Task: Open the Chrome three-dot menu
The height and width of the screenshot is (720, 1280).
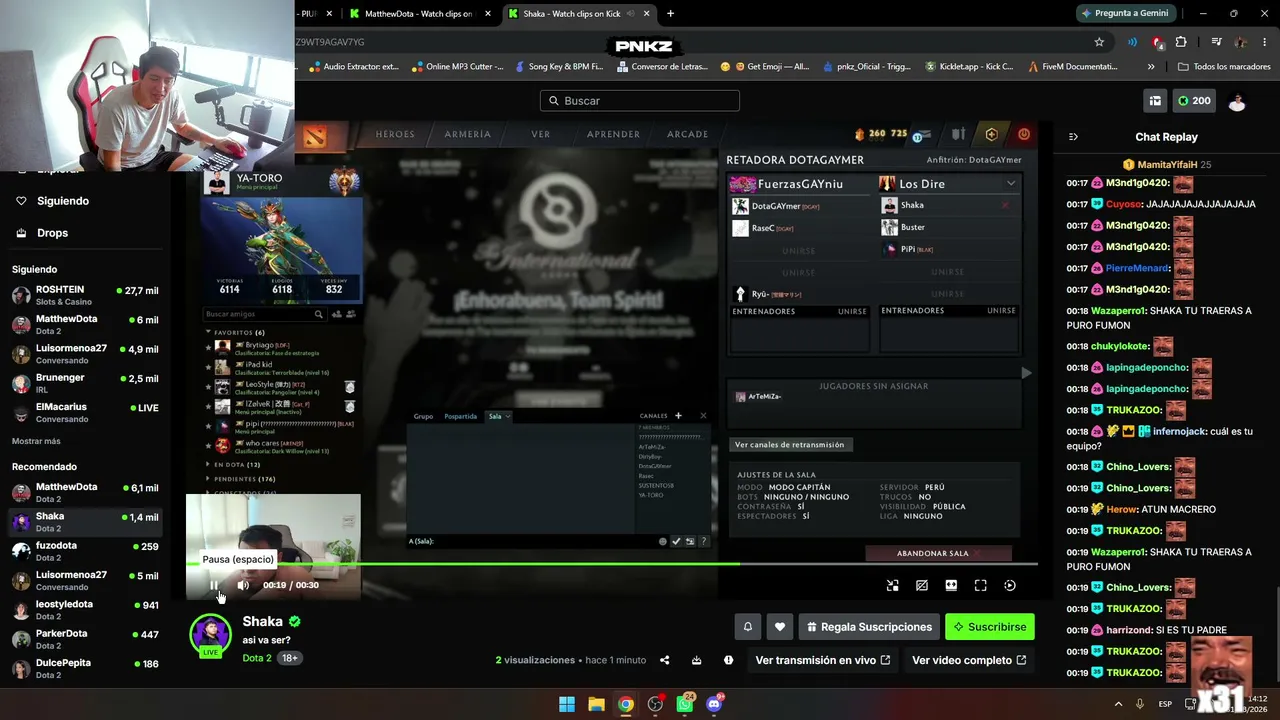Action: tap(1266, 42)
